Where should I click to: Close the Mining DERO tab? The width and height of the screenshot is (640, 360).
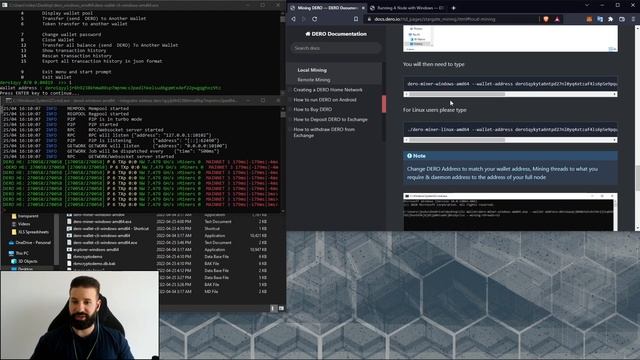pos(363,8)
